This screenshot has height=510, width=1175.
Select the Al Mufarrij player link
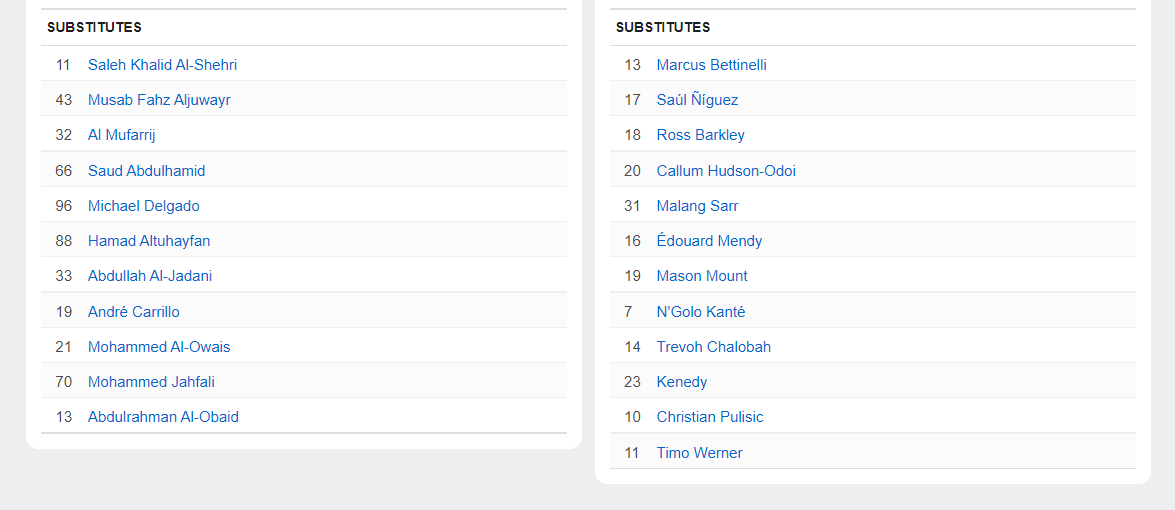tap(122, 135)
